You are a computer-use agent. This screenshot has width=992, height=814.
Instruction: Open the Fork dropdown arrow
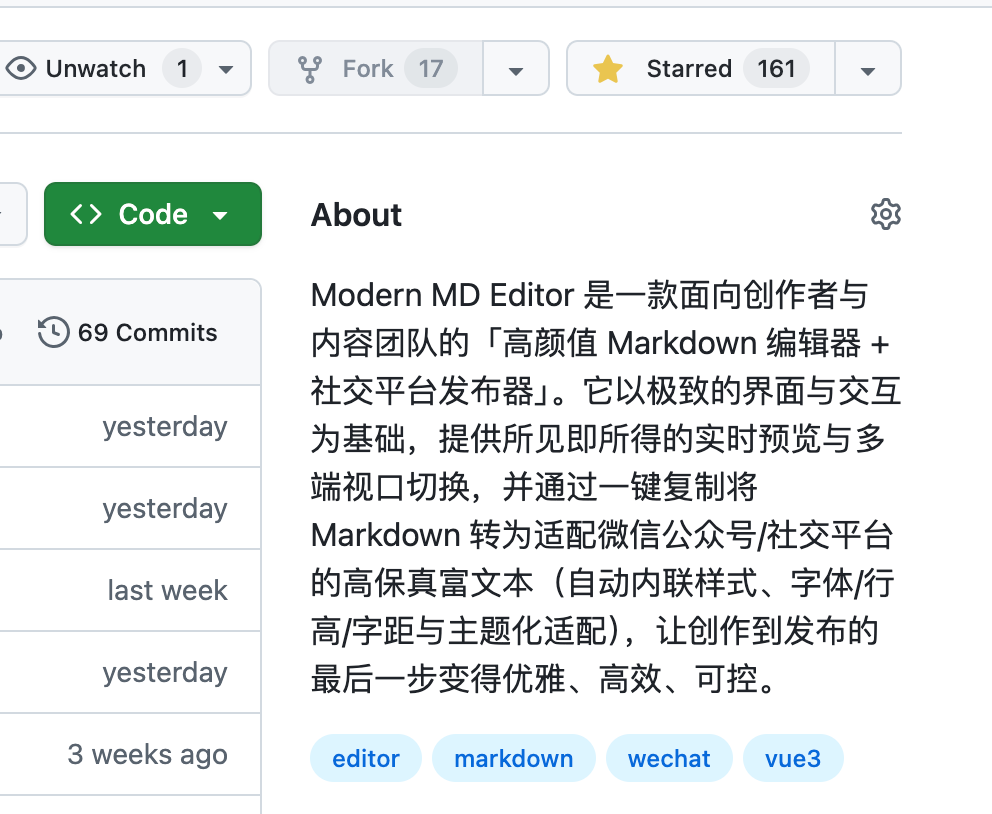pyautogui.click(x=516, y=68)
